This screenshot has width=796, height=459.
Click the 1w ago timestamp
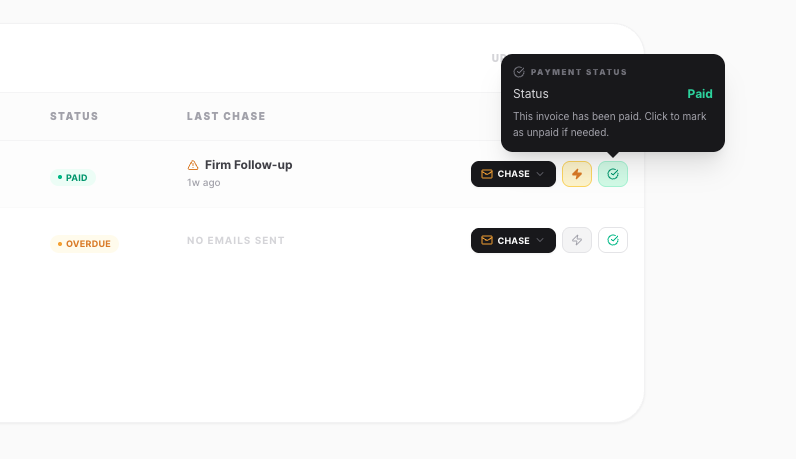(x=204, y=183)
